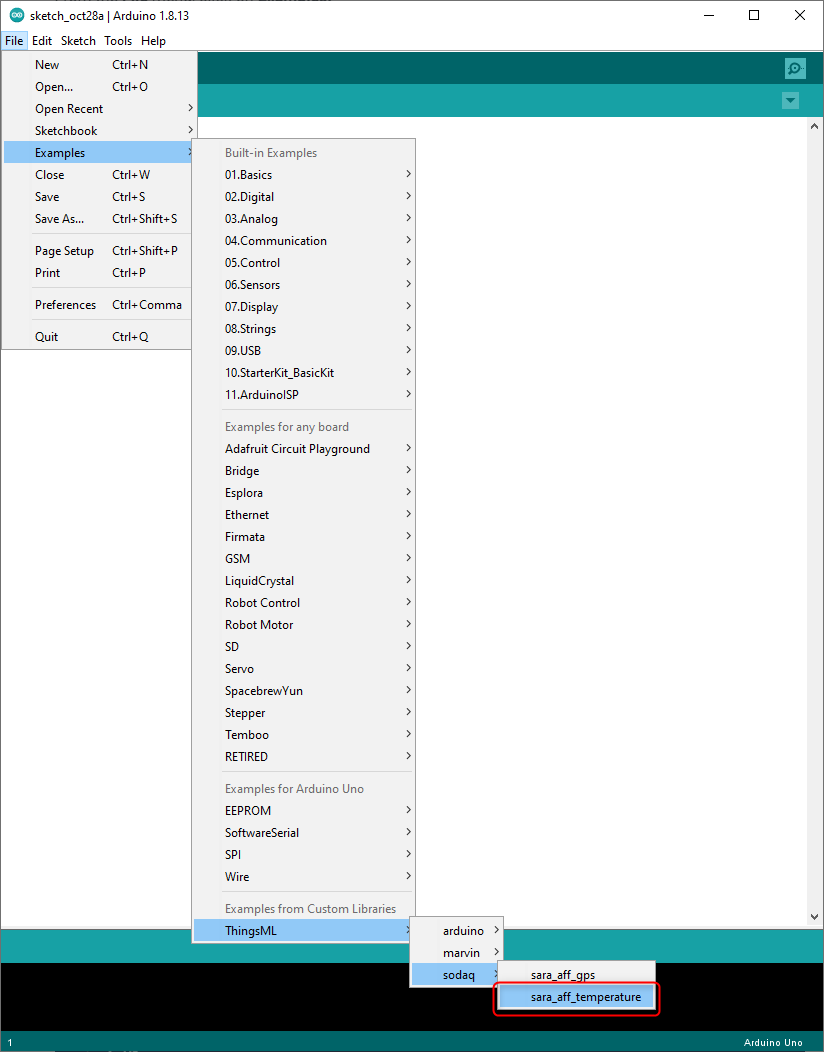This screenshot has height=1052, width=824.
Task: Open SoftwareSerial examples submenu
Action: tap(303, 833)
